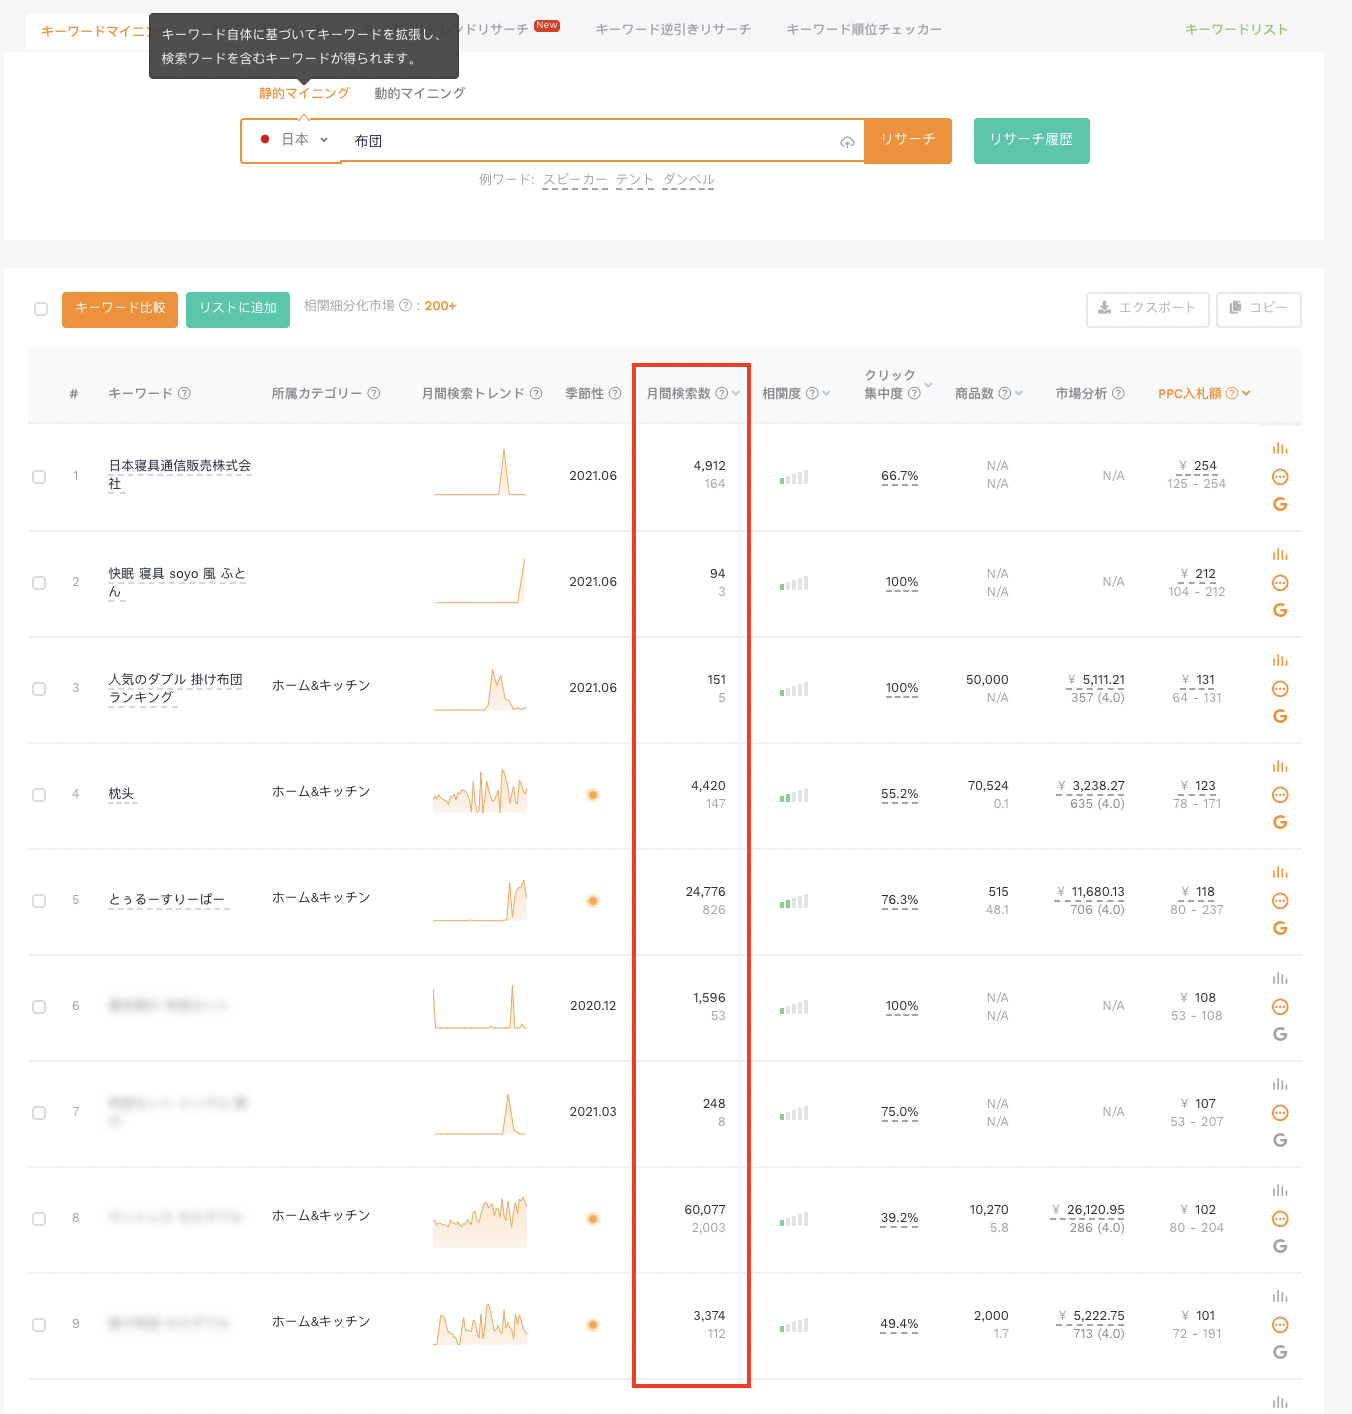Click the orange ellipsis circle icon in row 3
The image size is (1352, 1414).
[1280, 689]
